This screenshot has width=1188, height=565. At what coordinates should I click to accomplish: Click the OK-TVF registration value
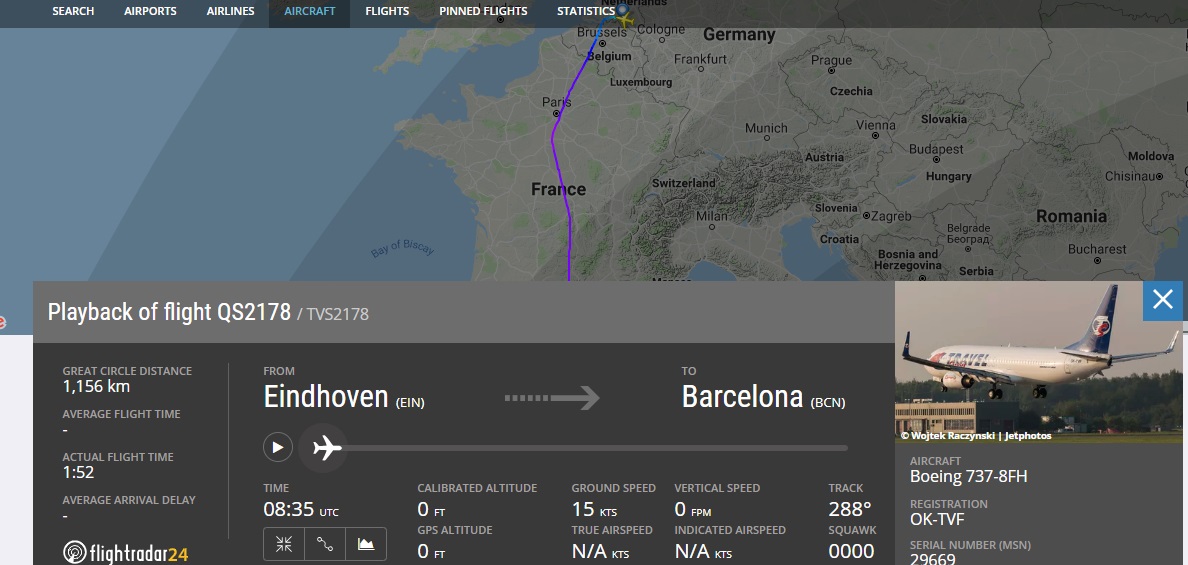[x=939, y=520]
